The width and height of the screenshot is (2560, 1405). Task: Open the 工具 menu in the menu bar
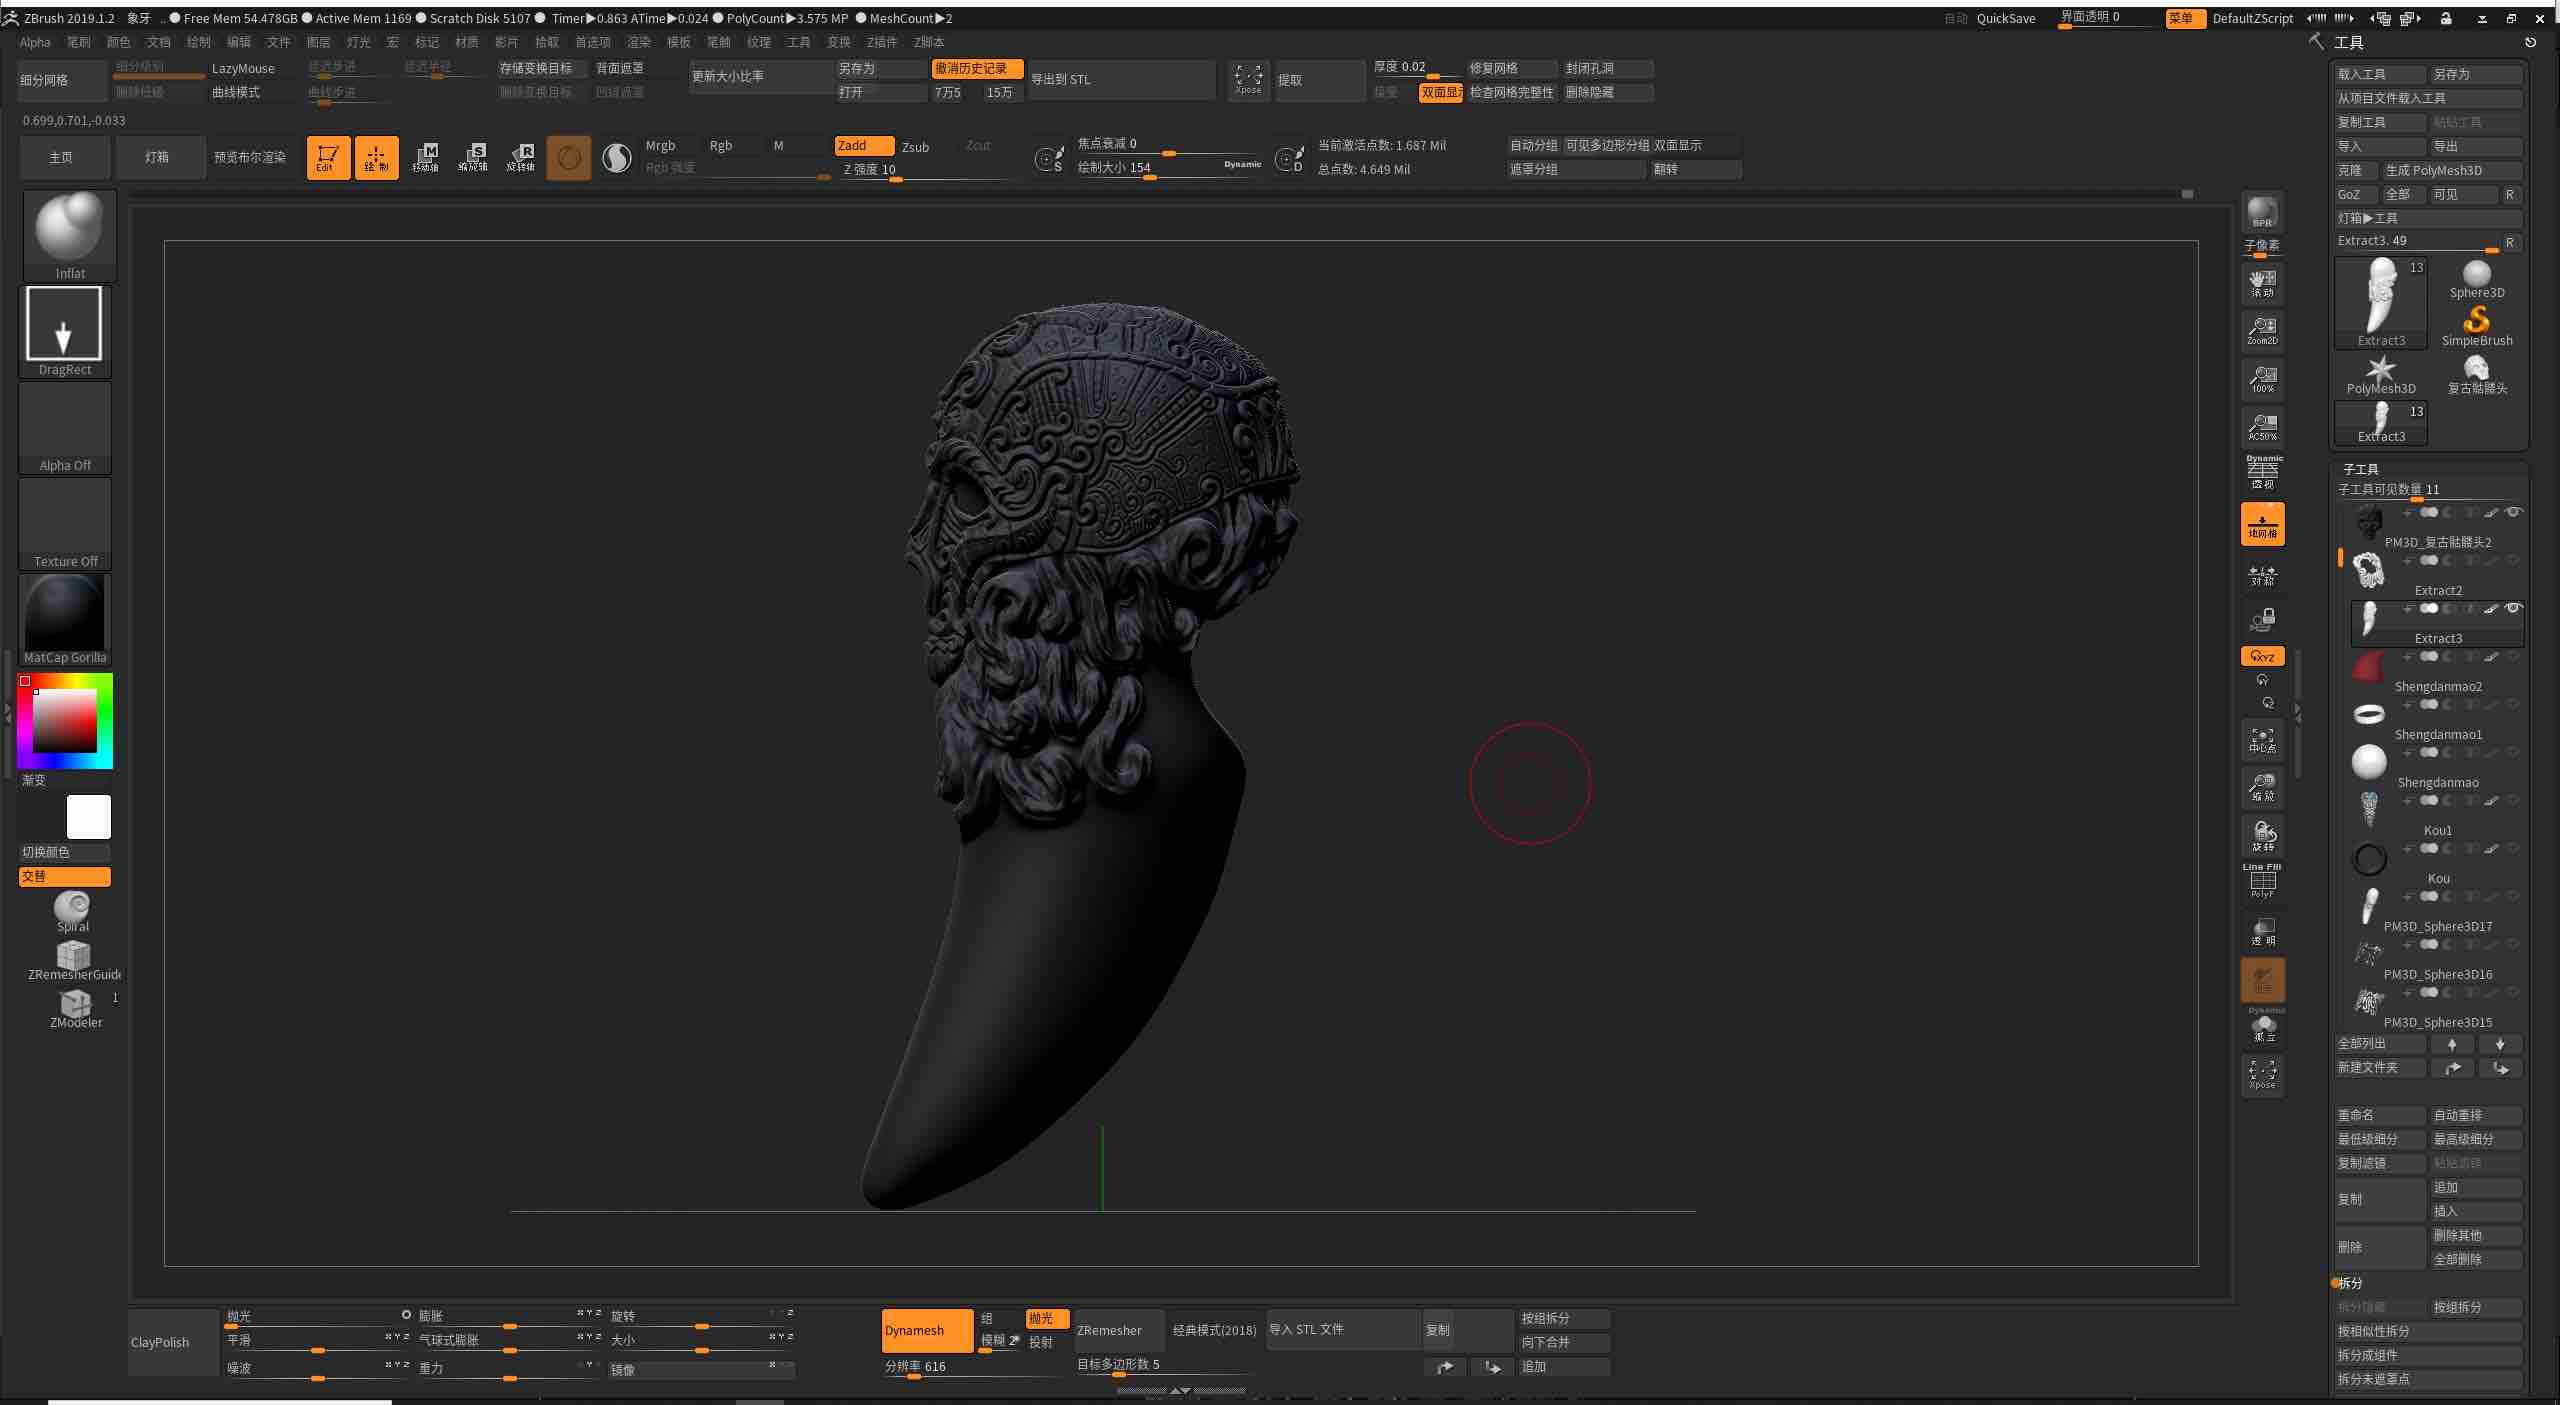pyautogui.click(x=797, y=42)
